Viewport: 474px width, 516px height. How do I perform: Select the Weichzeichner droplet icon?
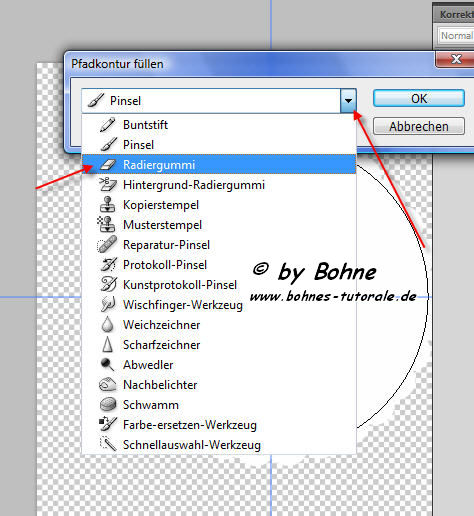coord(107,325)
